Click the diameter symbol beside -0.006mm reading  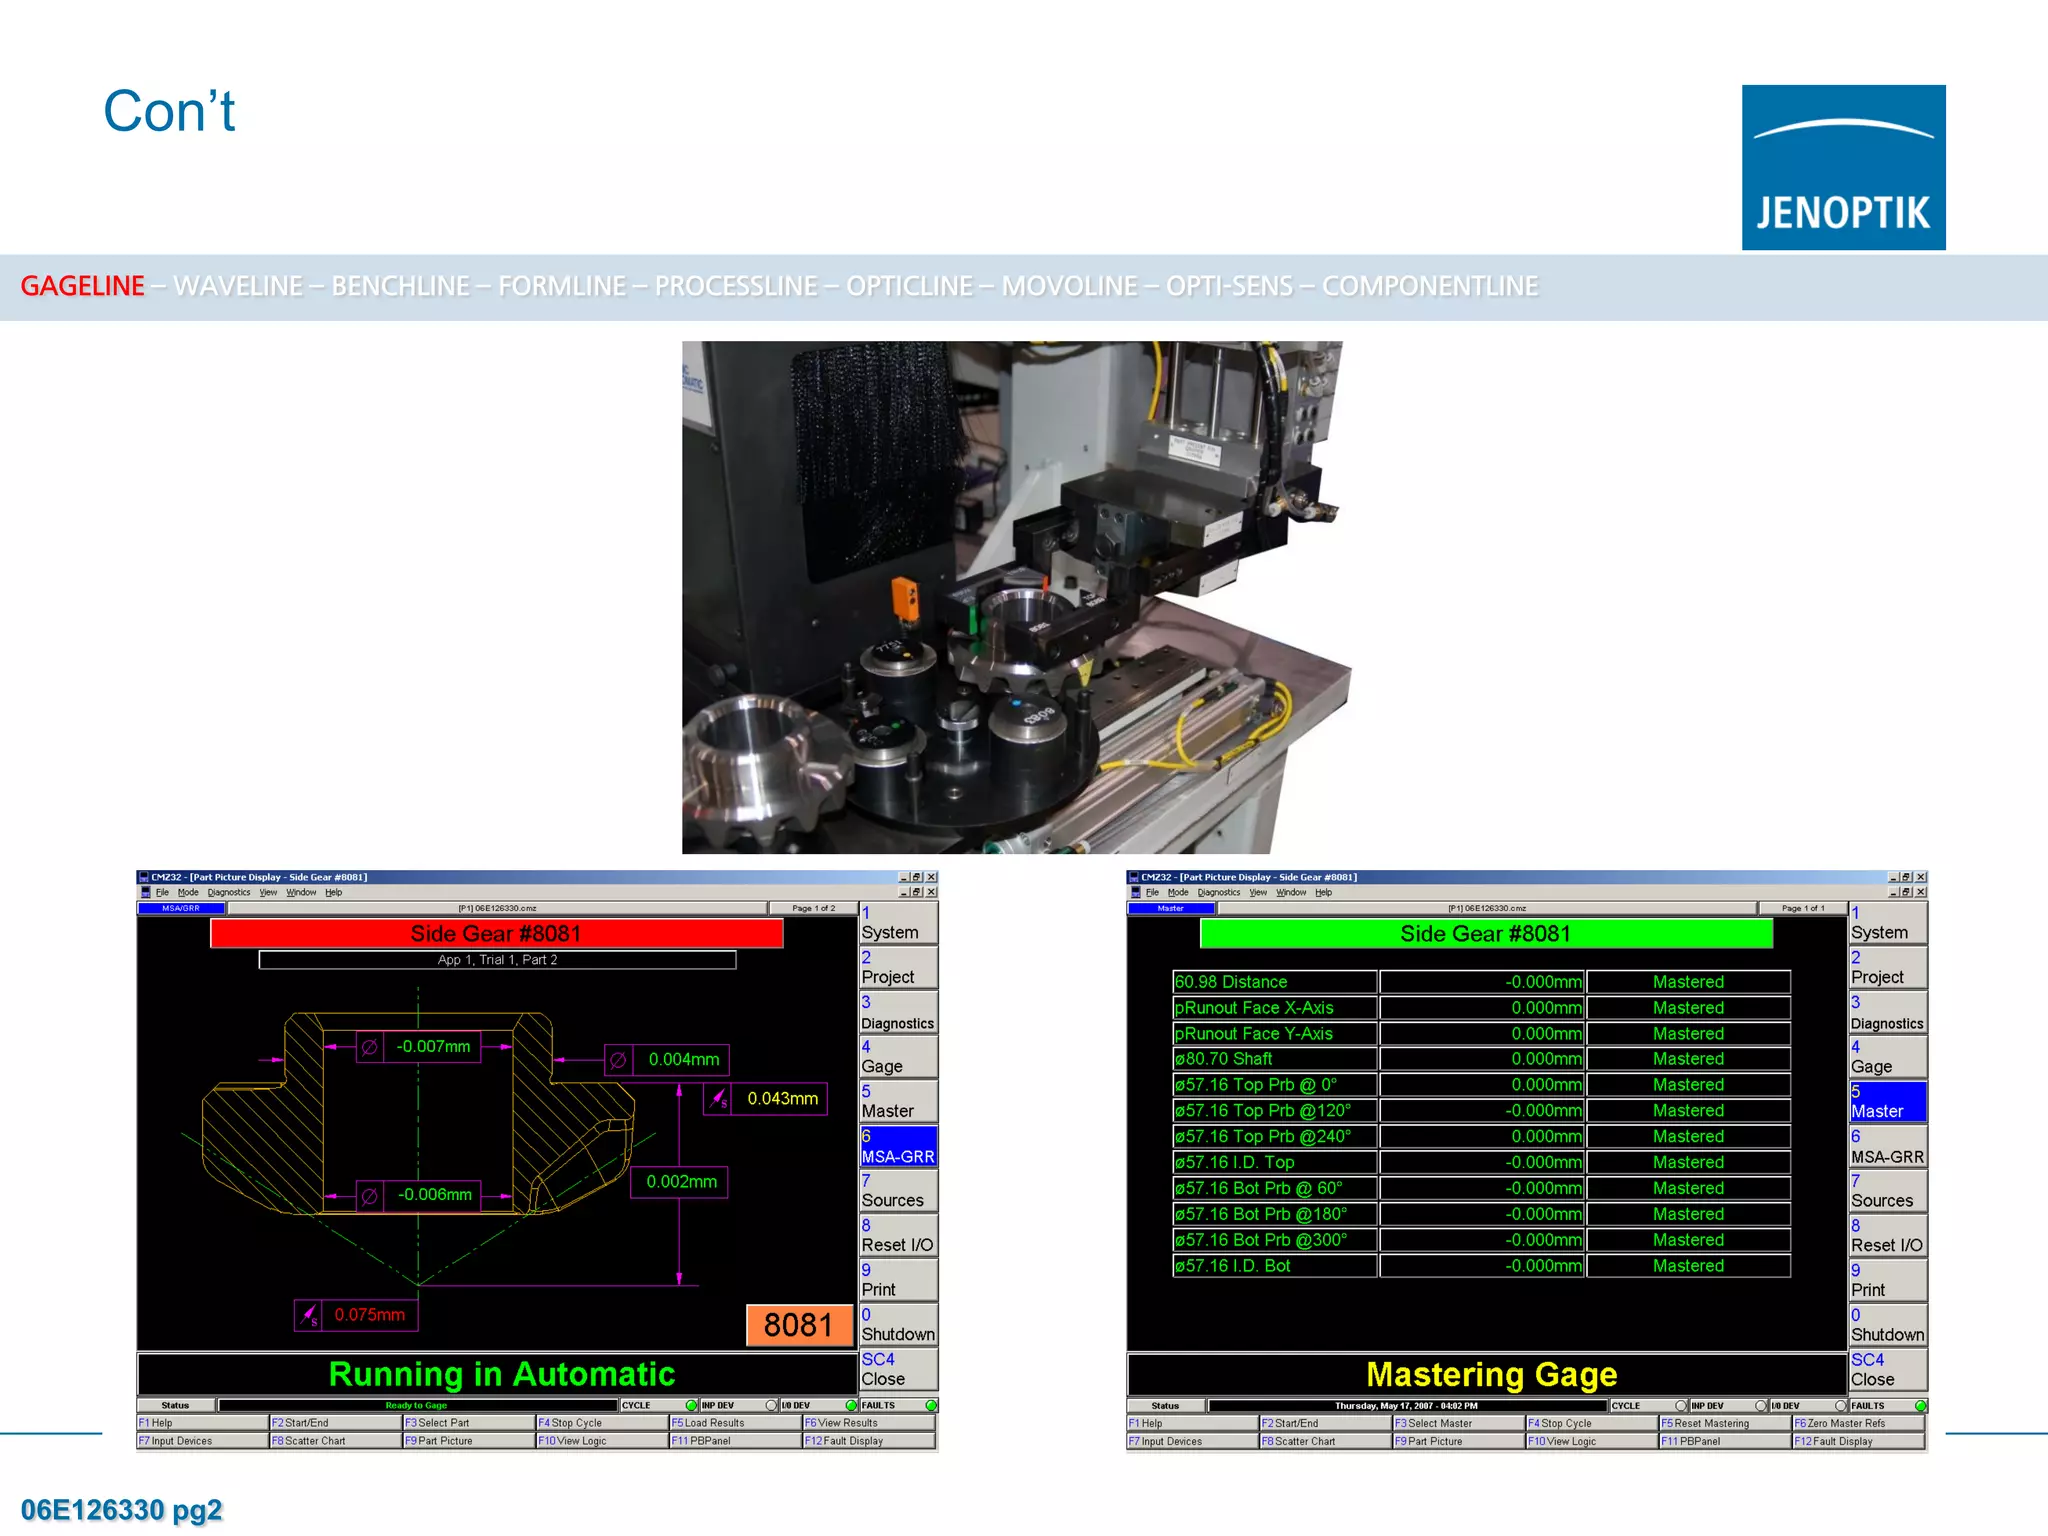(x=369, y=1196)
